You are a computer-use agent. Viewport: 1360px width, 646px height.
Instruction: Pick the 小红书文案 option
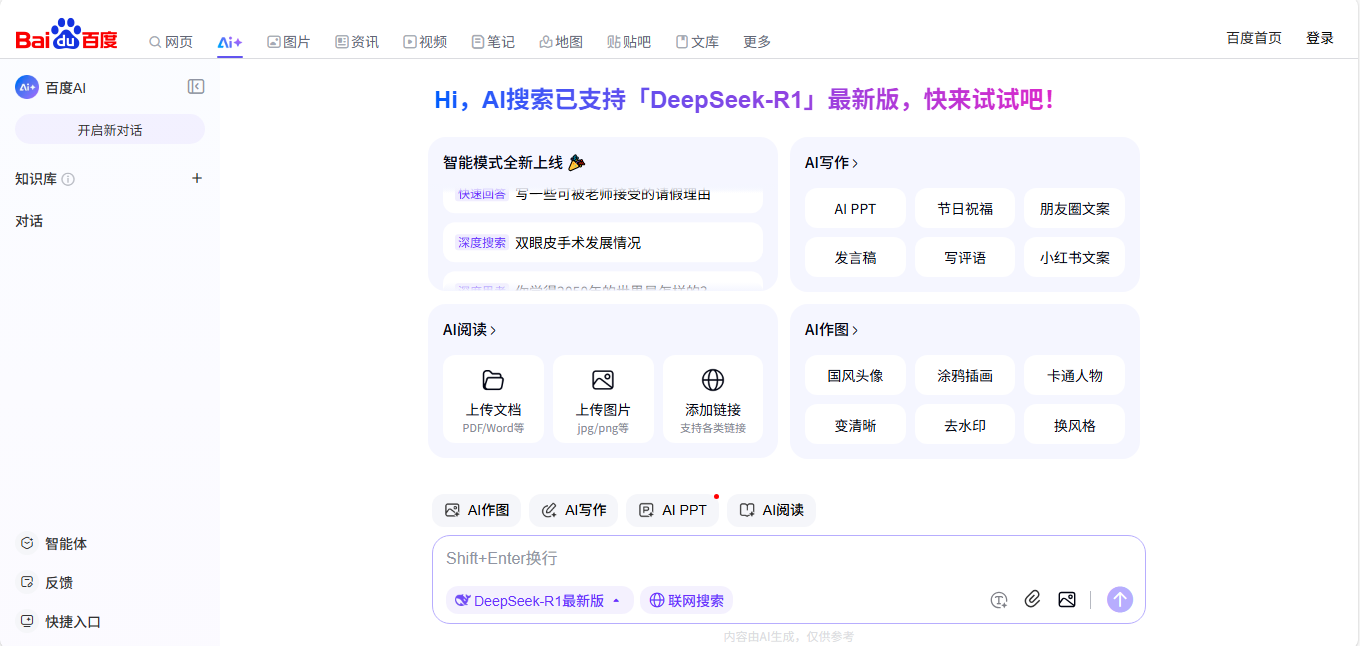(1075, 258)
